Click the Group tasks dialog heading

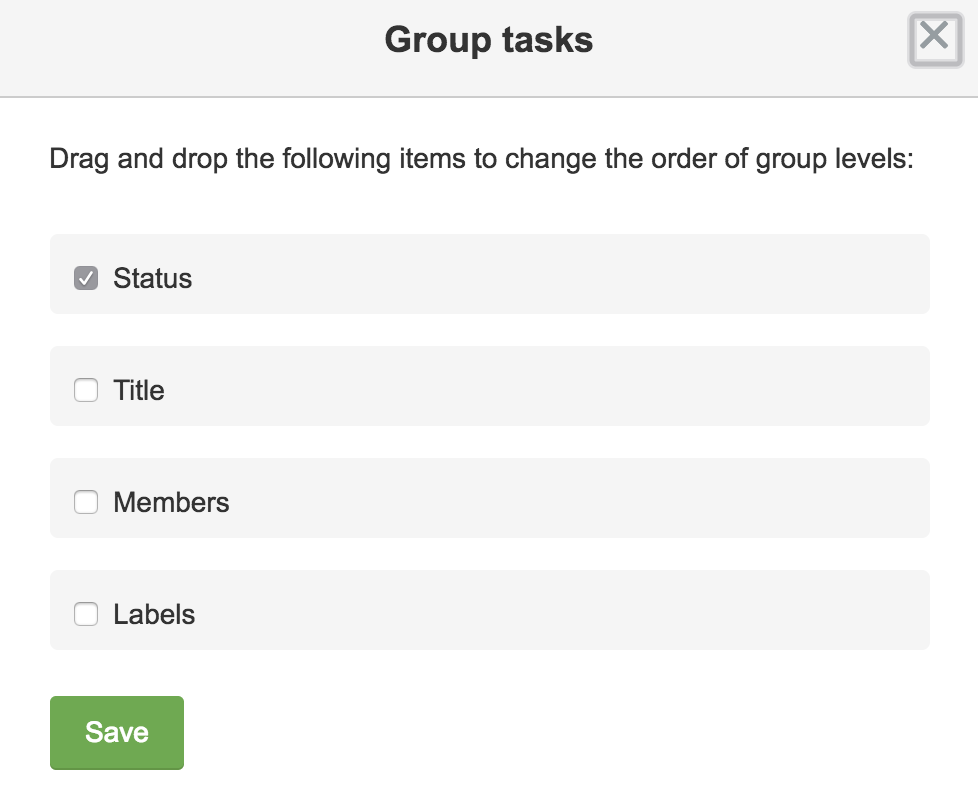pyautogui.click(x=488, y=40)
